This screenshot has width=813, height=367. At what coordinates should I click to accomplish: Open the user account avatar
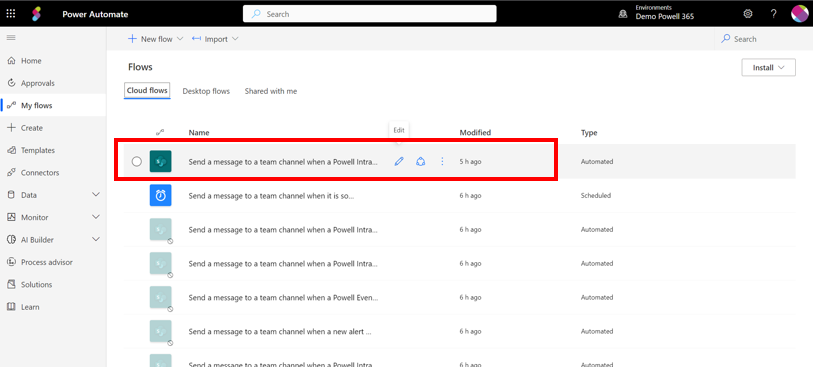pos(800,14)
